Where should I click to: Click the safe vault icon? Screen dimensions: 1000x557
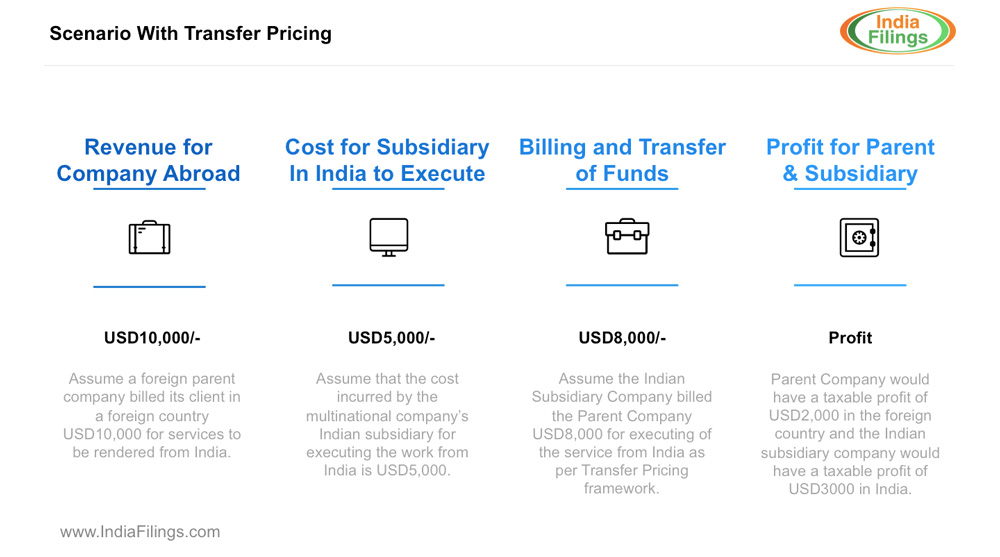click(x=858, y=238)
